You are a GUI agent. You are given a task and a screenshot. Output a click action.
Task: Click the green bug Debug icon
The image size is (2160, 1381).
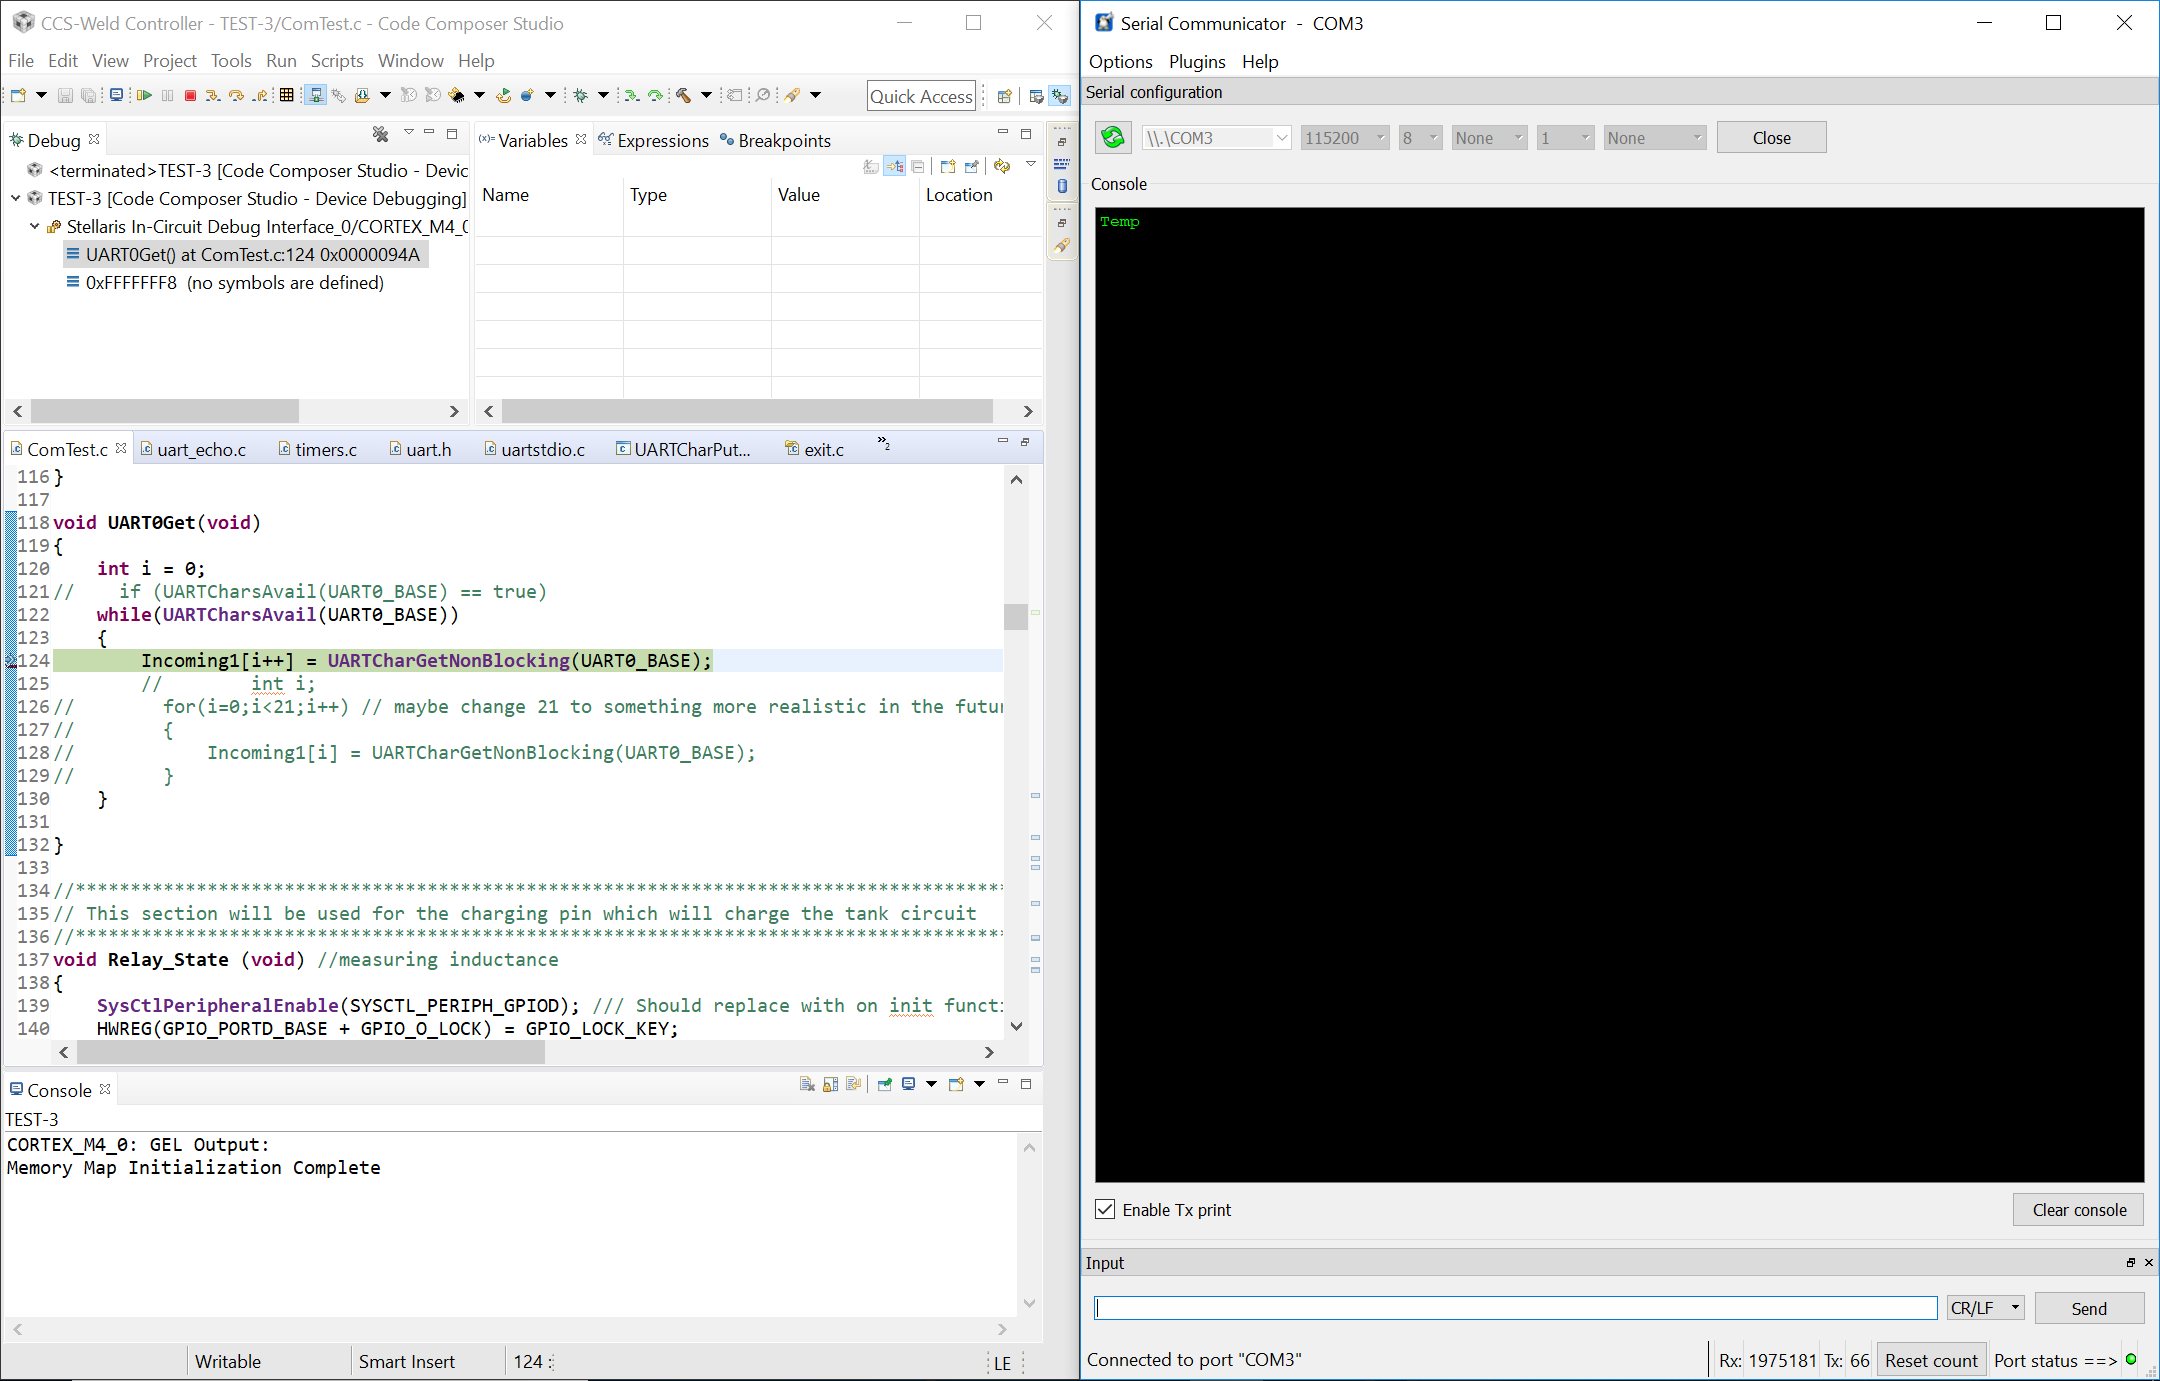tap(580, 96)
